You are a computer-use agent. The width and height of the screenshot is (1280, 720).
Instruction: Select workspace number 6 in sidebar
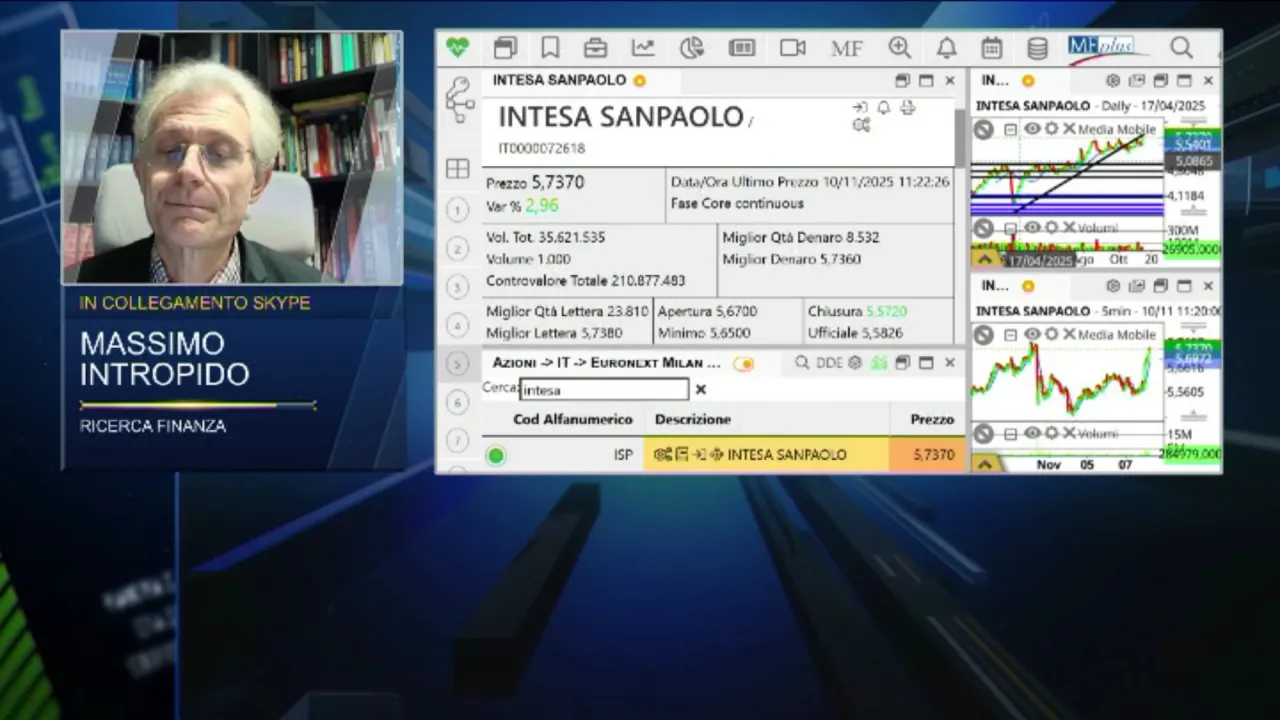[x=457, y=402]
